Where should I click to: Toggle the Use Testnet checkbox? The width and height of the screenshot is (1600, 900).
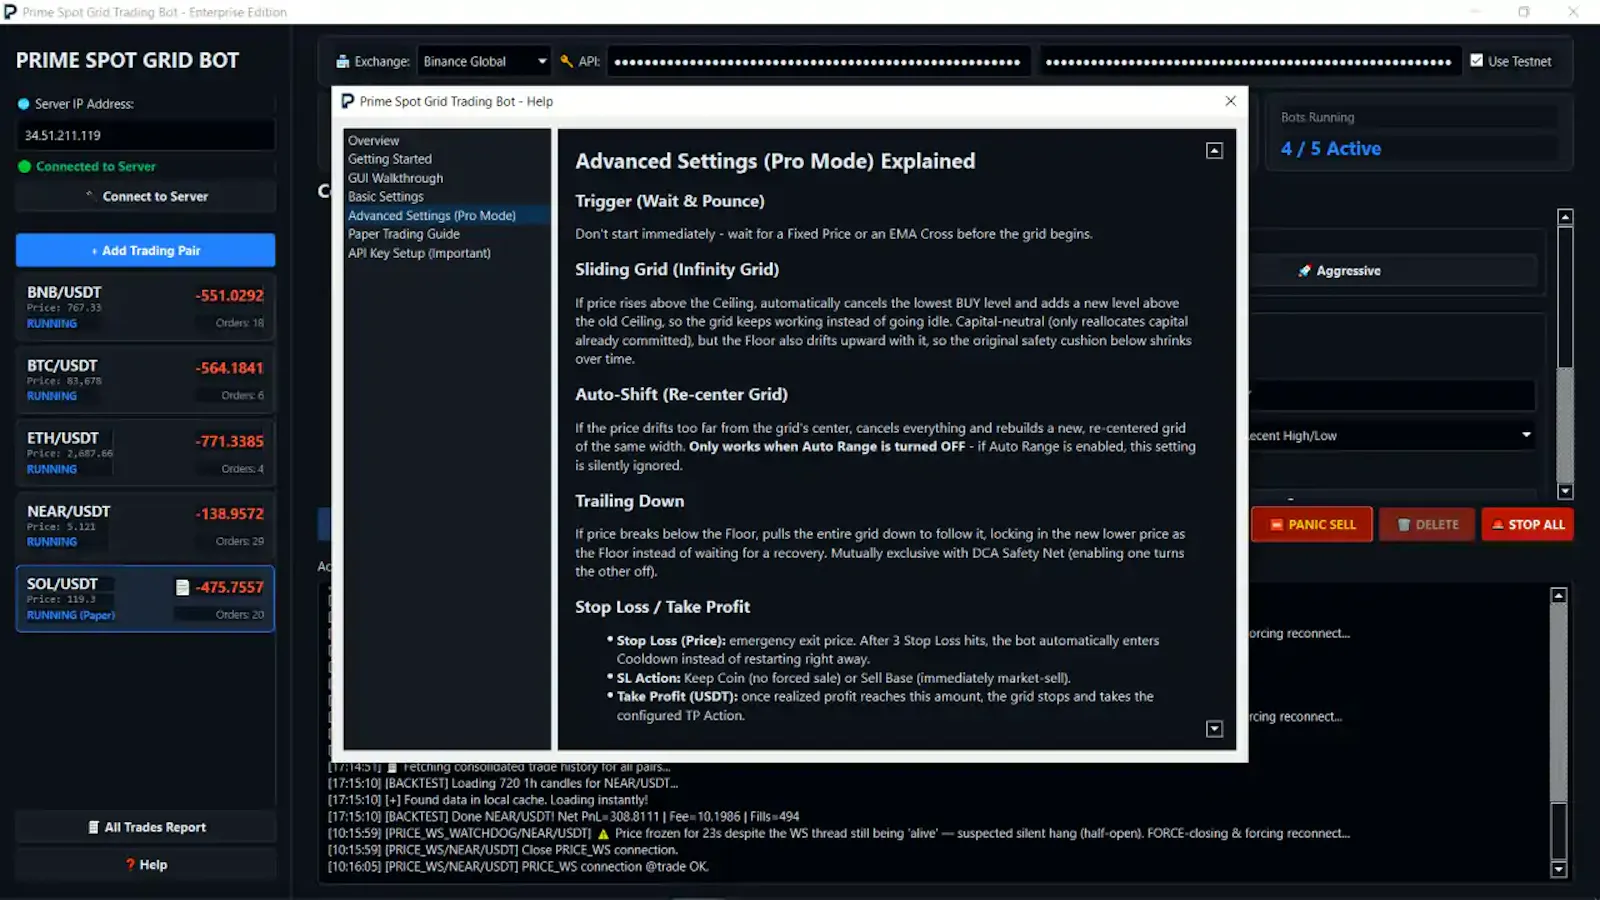pyautogui.click(x=1477, y=61)
